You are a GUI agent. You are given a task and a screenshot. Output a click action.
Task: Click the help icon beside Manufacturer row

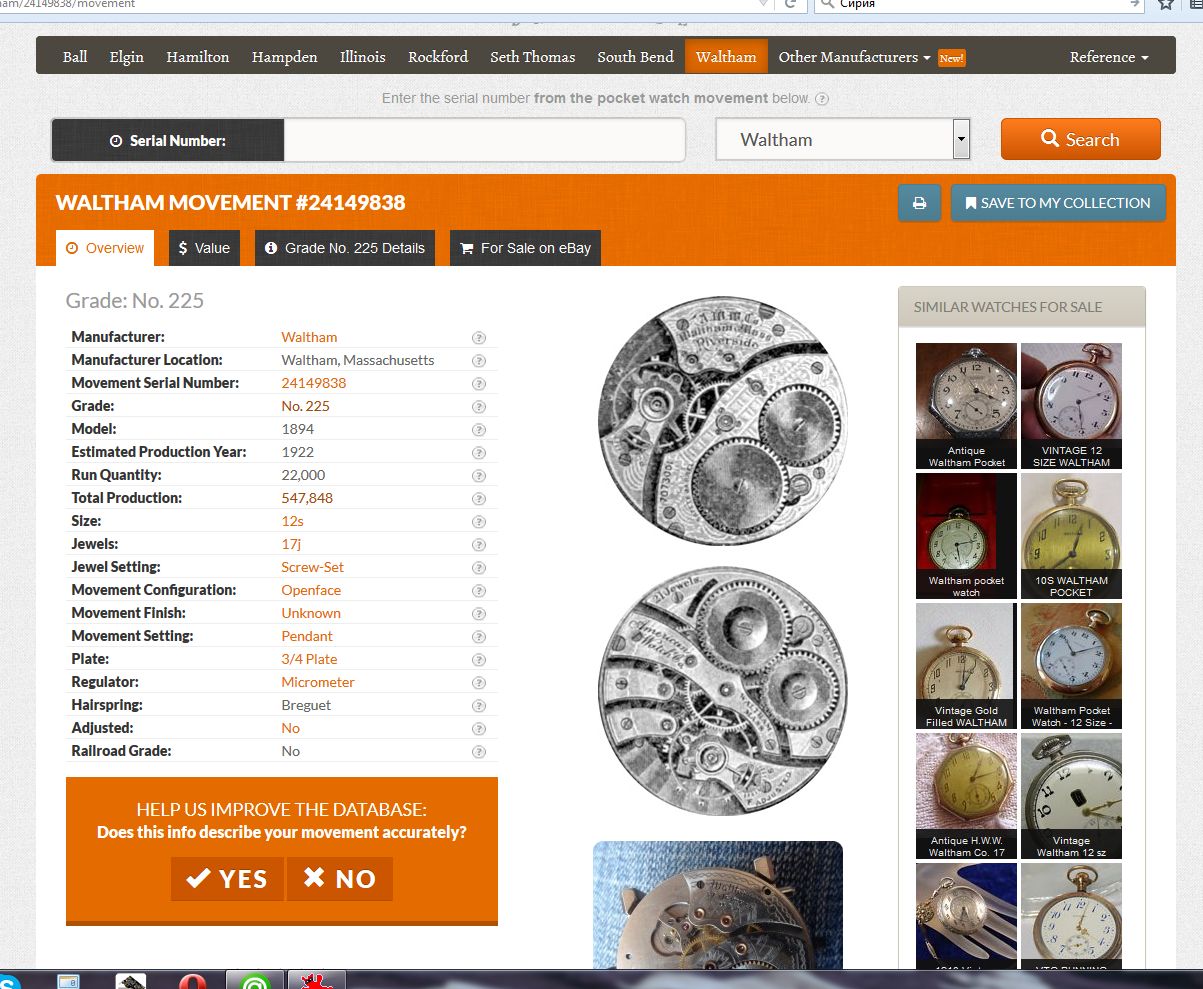(x=479, y=338)
